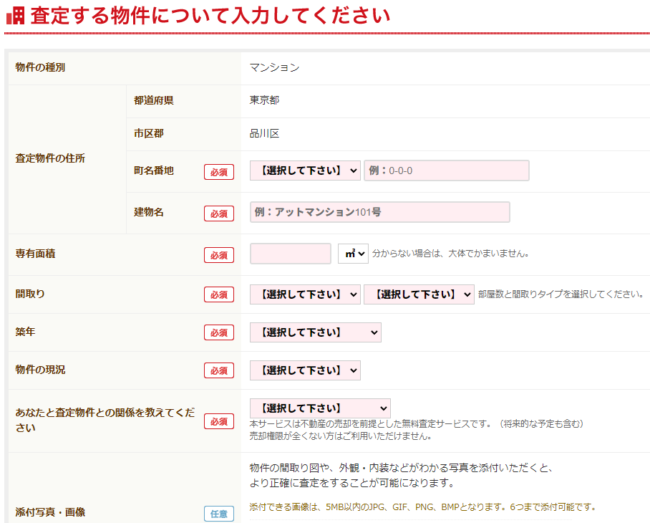The image size is (650, 523).
Task: Click the マンション property type value
Action: (x=274, y=68)
